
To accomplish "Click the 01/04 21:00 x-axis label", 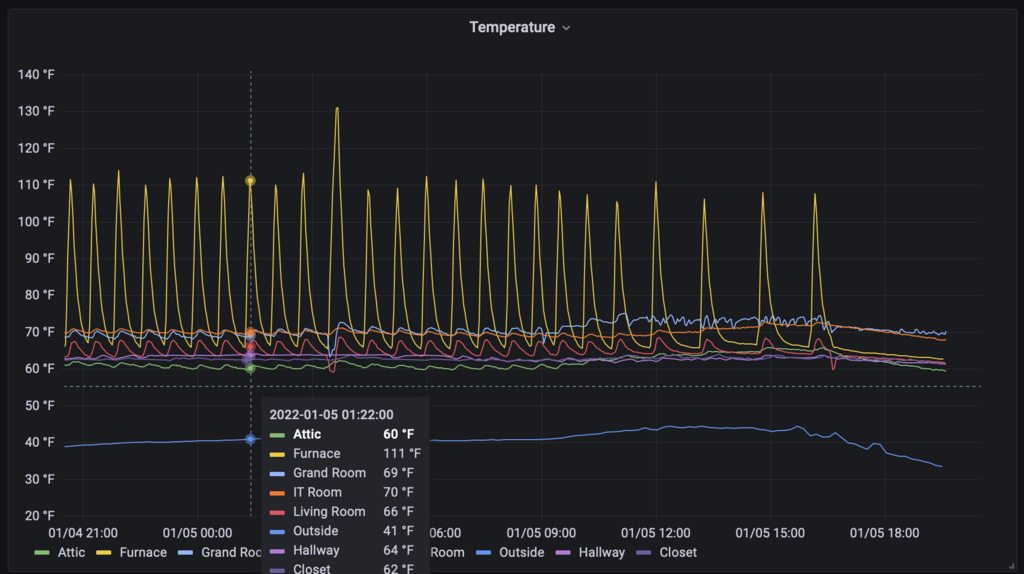I will (83, 533).
